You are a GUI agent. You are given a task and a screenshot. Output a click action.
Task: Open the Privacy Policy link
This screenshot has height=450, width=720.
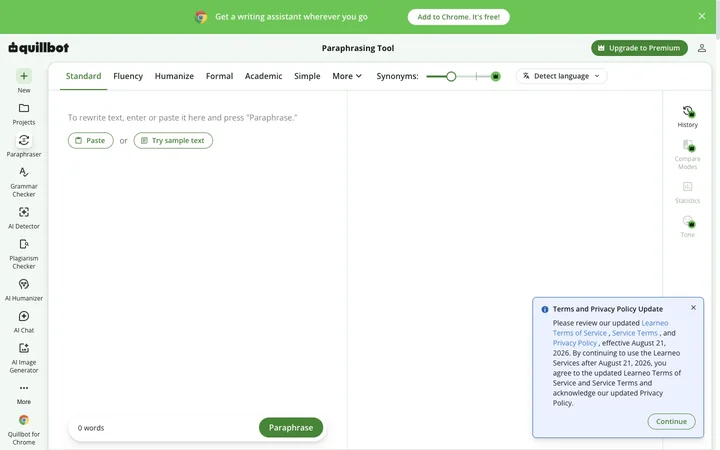click(574, 343)
